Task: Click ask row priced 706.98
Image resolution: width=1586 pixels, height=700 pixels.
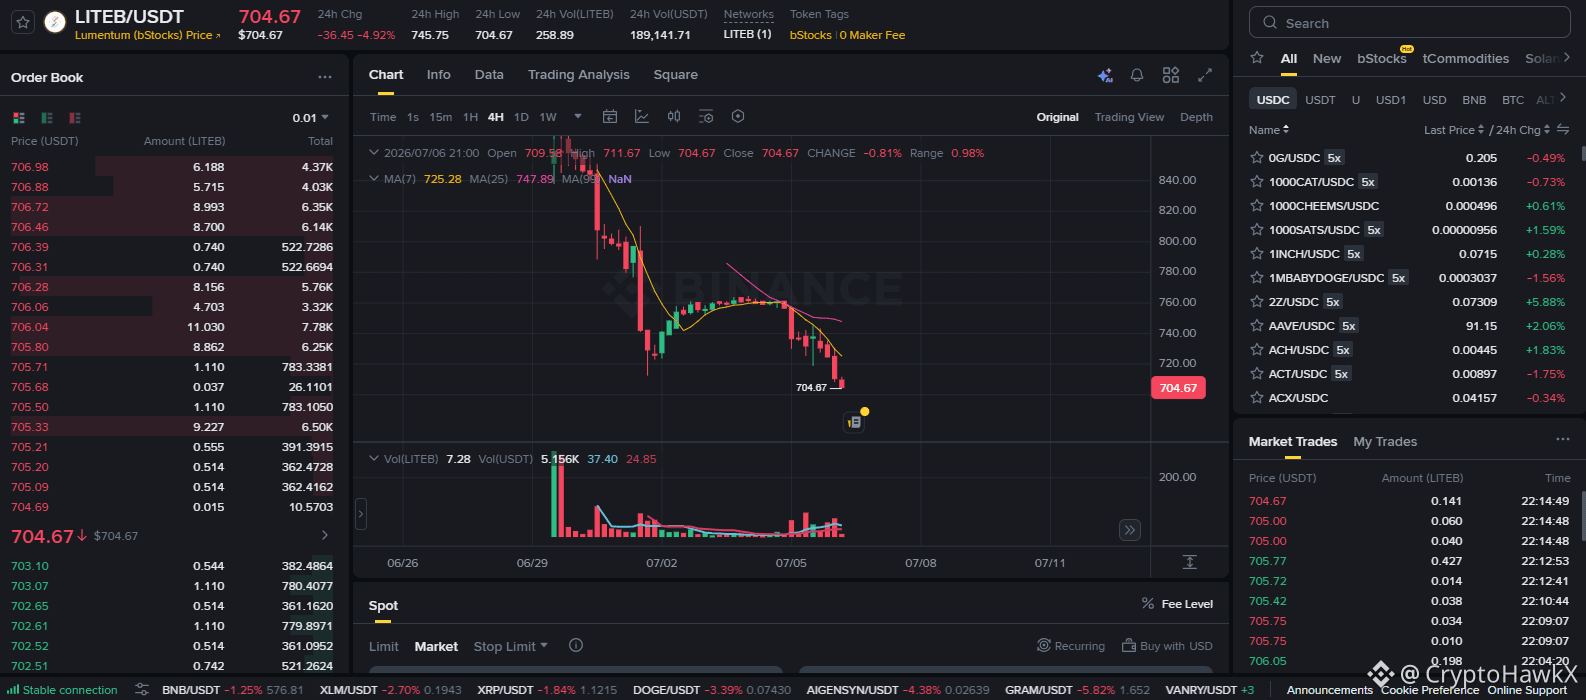Action: coord(172,167)
